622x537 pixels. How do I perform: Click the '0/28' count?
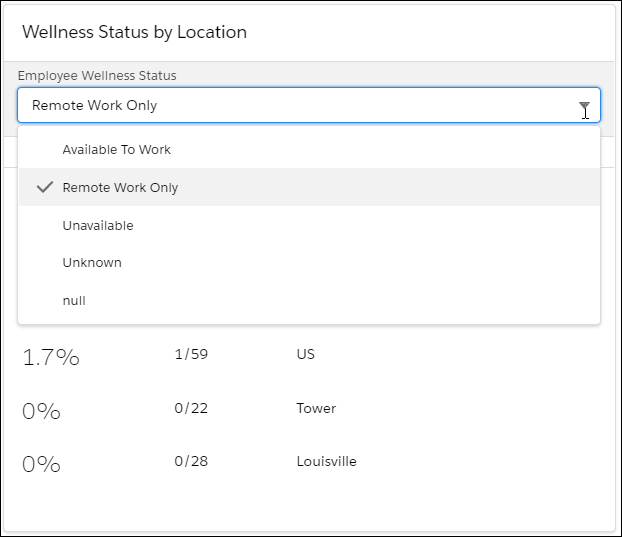pyautogui.click(x=191, y=461)
